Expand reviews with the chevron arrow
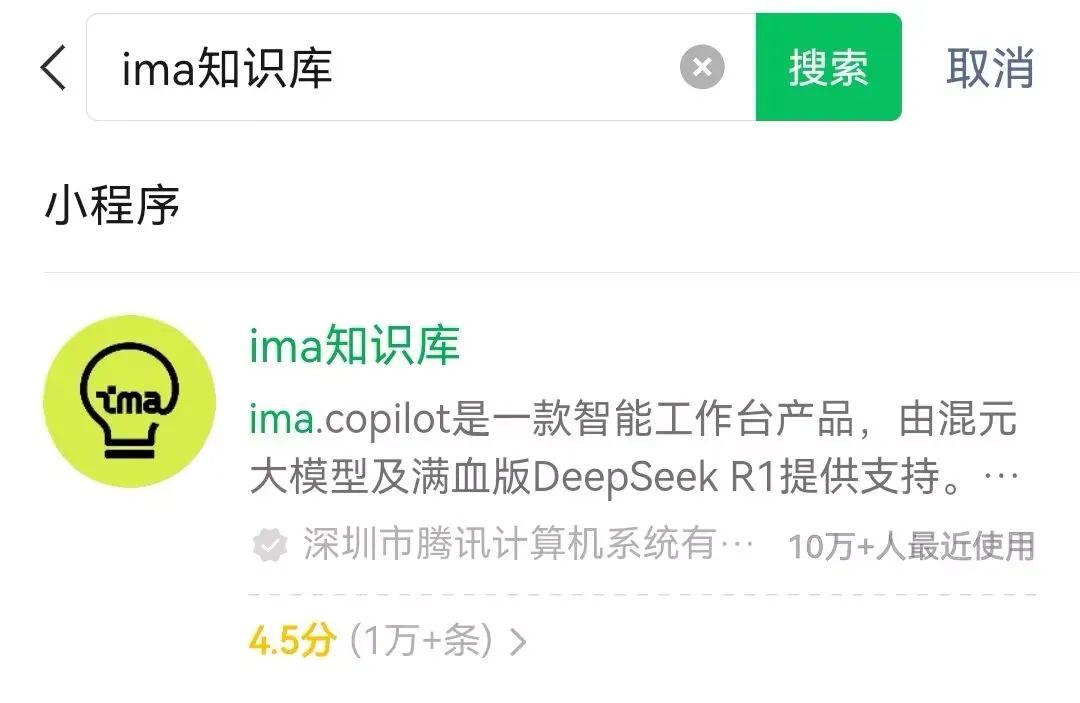 [518, 641]
